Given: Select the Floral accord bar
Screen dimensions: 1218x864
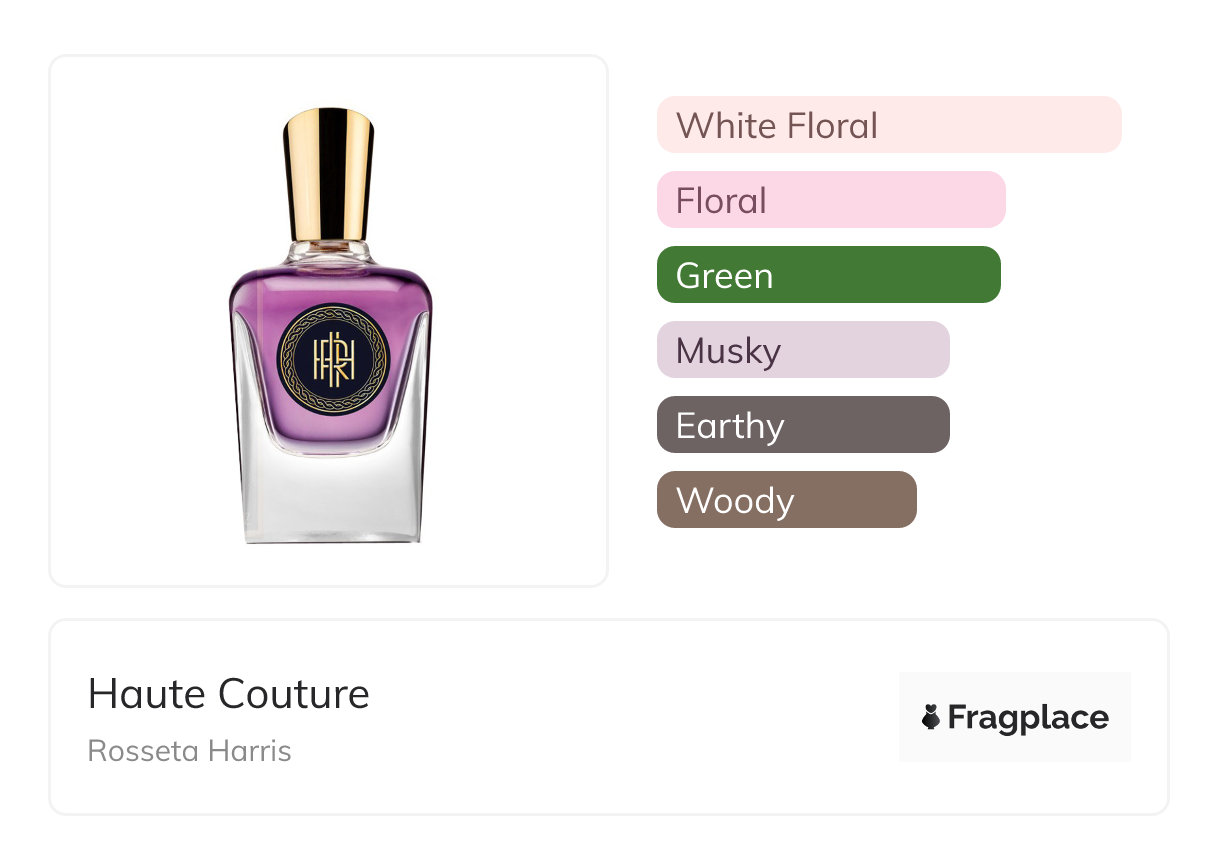Looking at the screenshot, I should (831, 200).
